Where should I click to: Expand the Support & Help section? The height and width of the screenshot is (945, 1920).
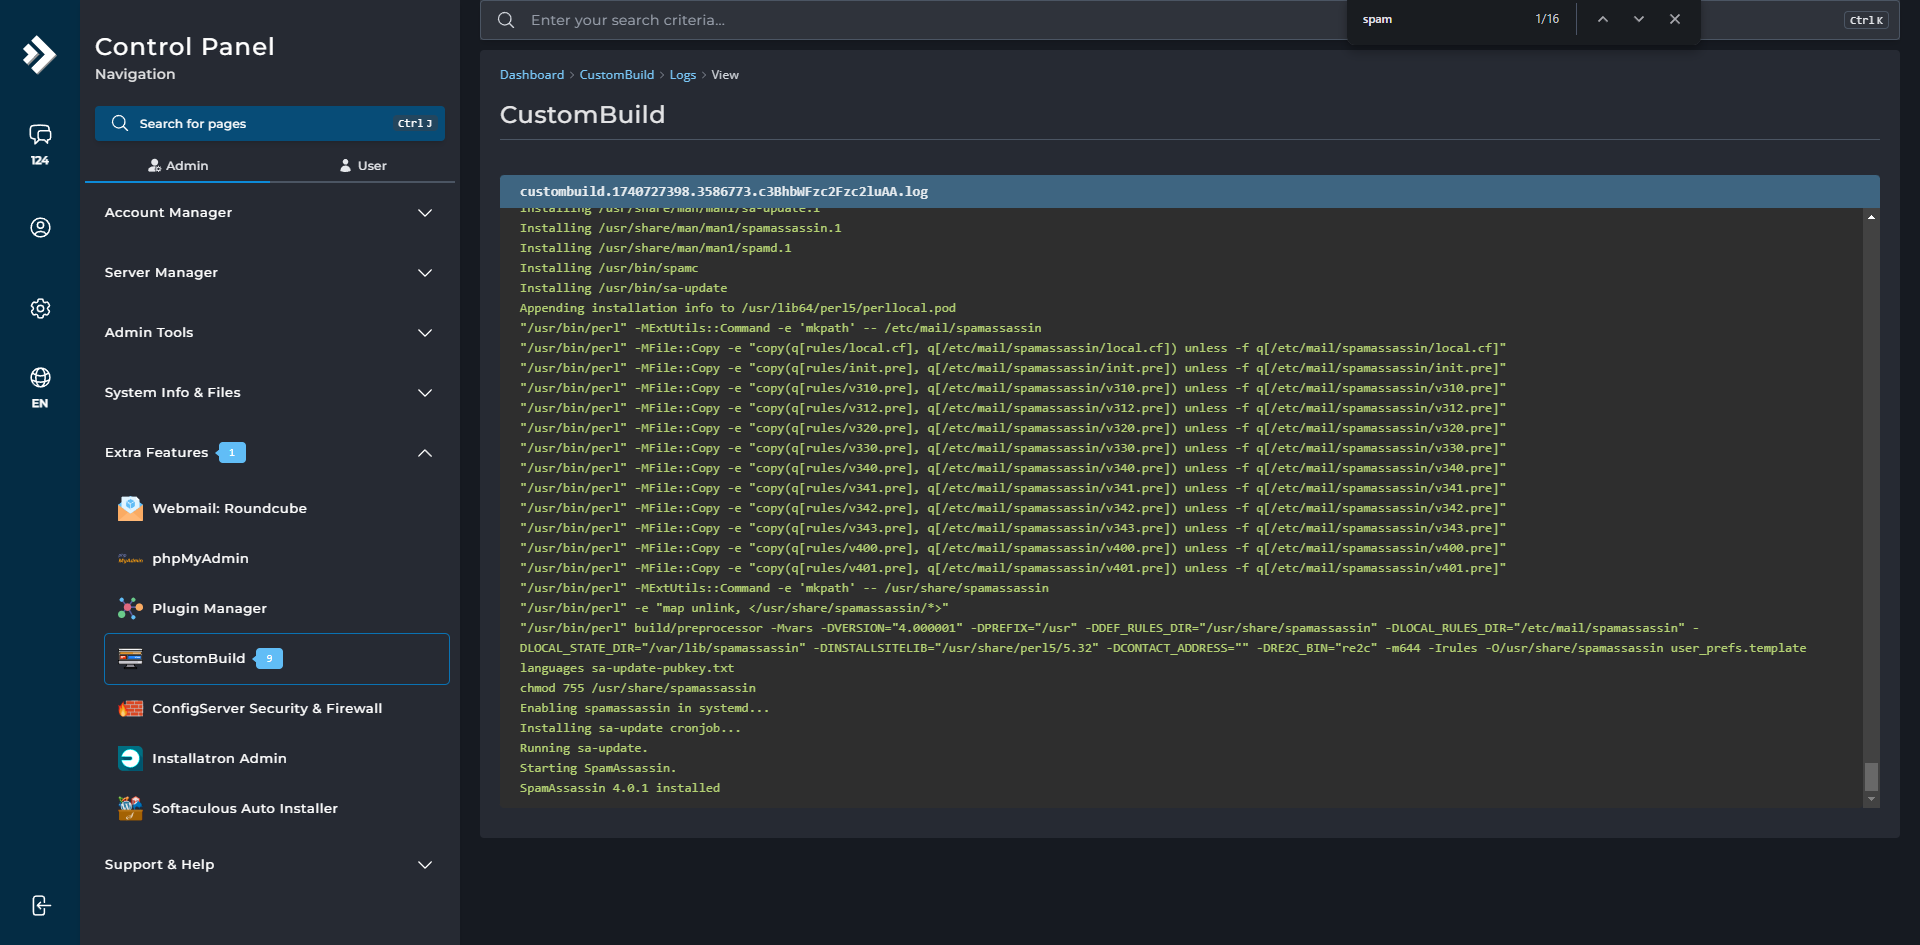[x=269, y=865]
